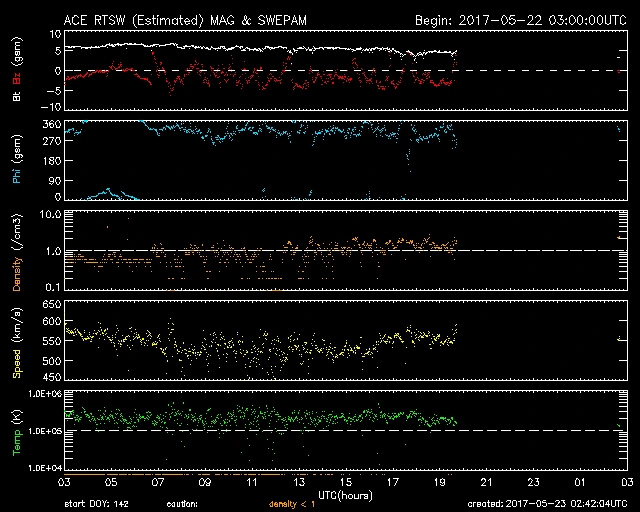Click the "650" tick label in Speed panel
Image resolution: width=640 pixels, height=512 pixels.
tap(52, 304)
